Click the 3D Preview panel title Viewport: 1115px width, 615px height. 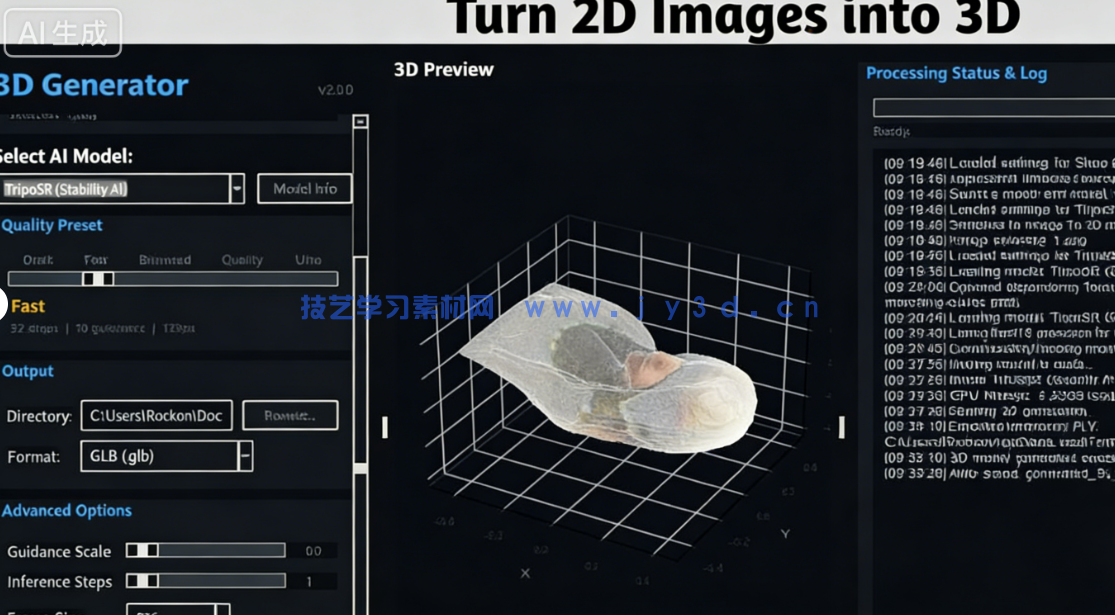pyautogui.click(x=442, y=69)
